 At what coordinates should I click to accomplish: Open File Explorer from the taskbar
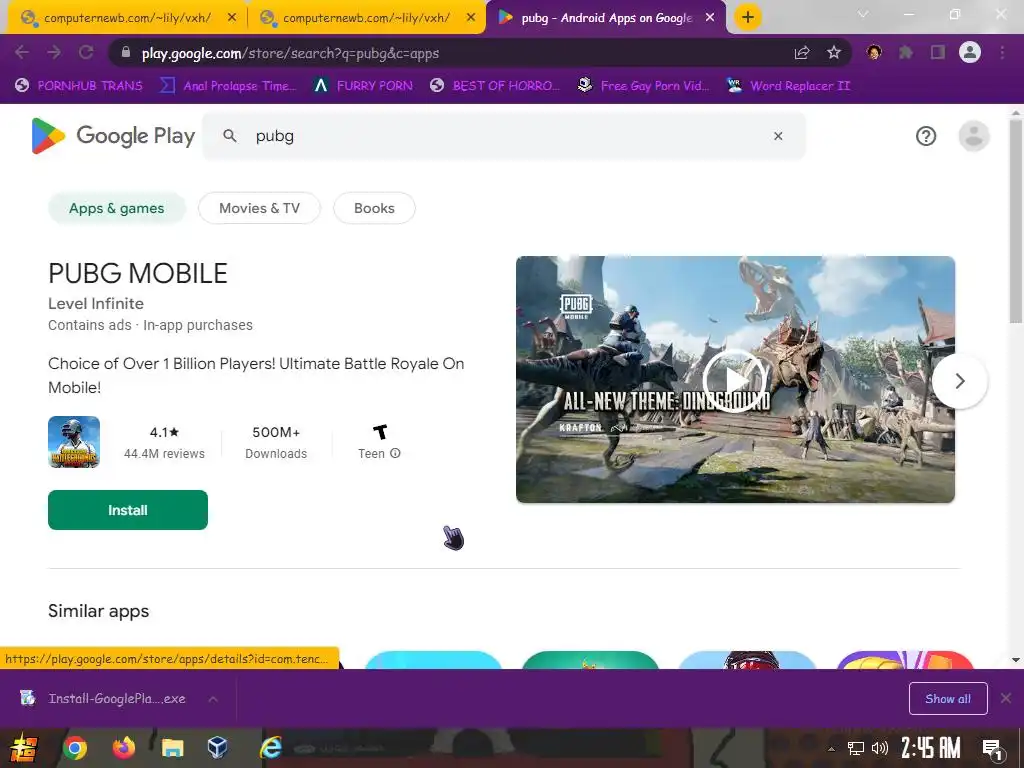click(x=172, y=748)
